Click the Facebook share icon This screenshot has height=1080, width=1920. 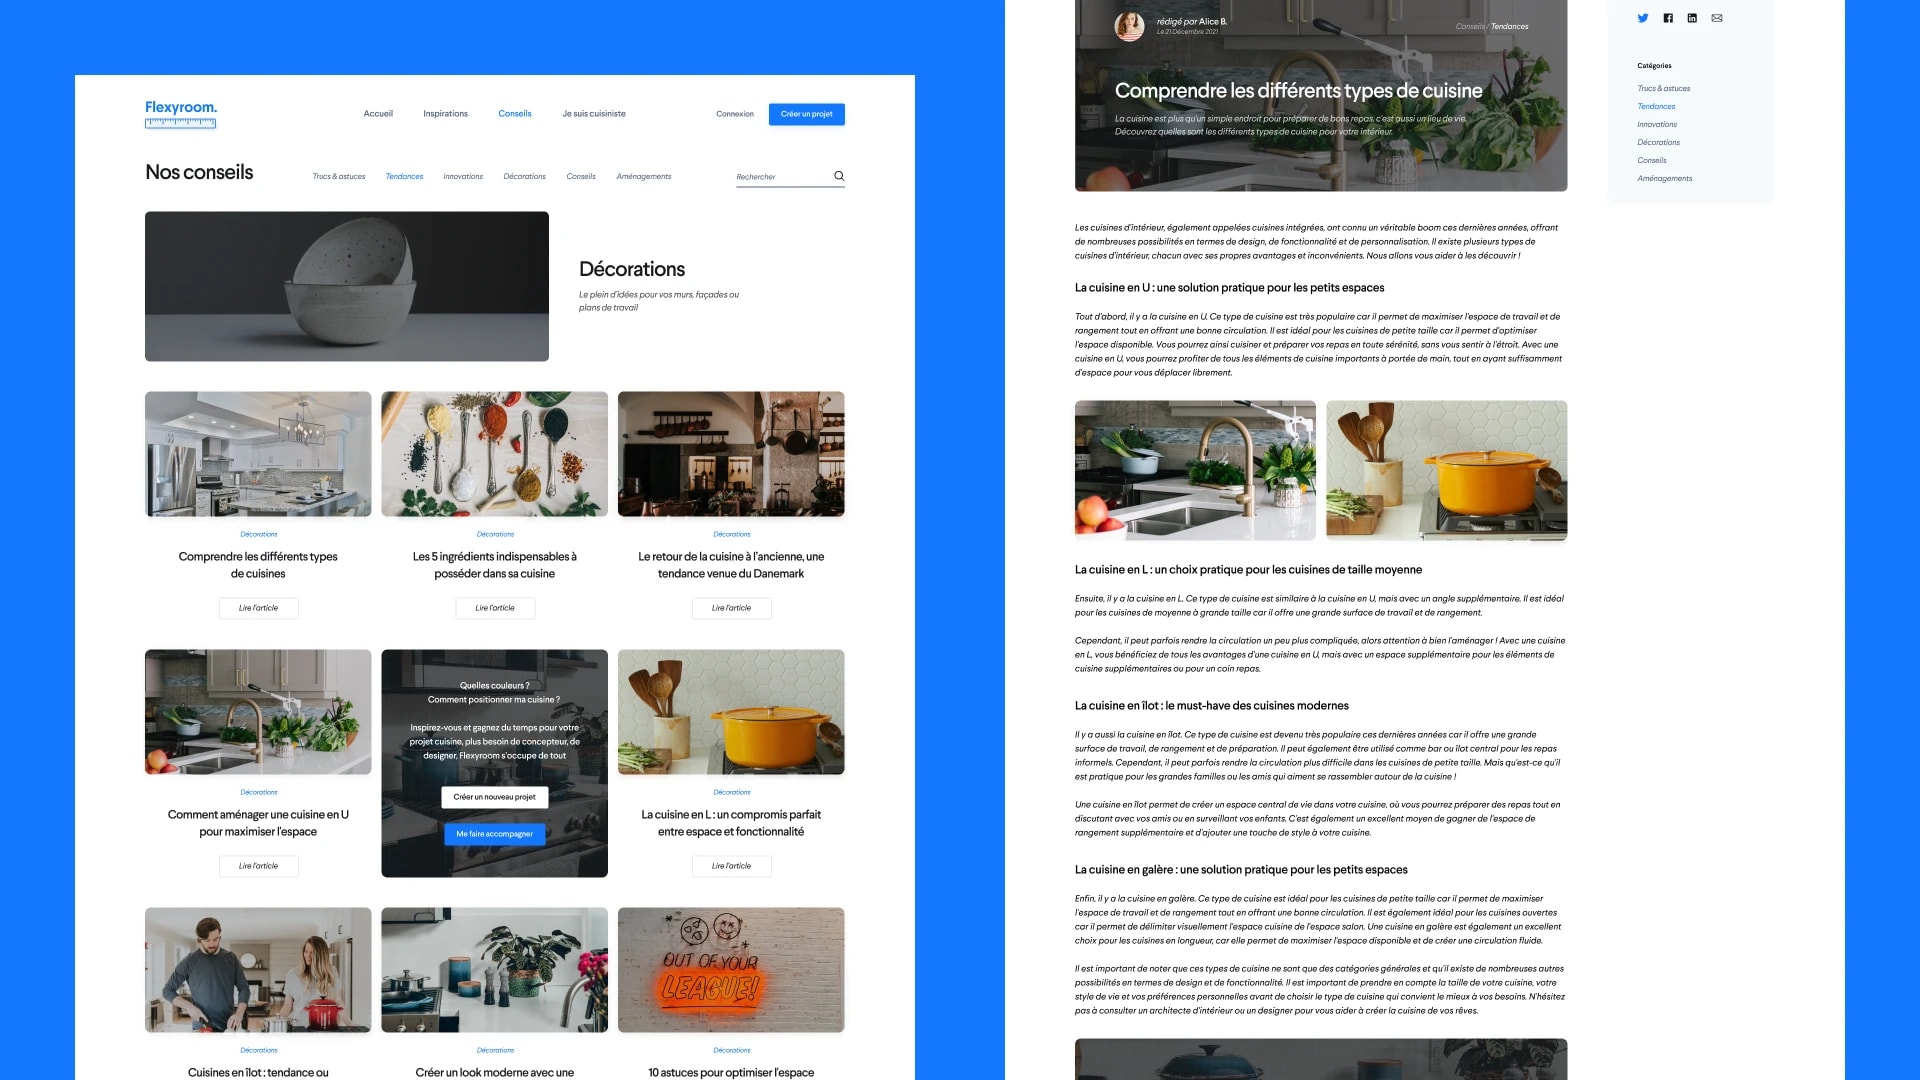tap(1668, 18)
